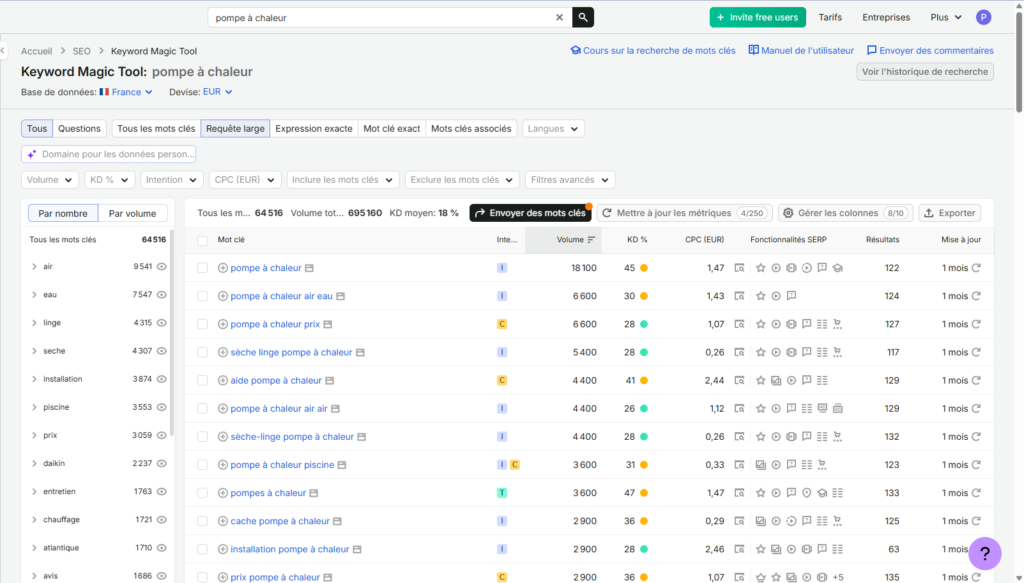Select 'Tous les mots clés' match type

pos(156,129)
